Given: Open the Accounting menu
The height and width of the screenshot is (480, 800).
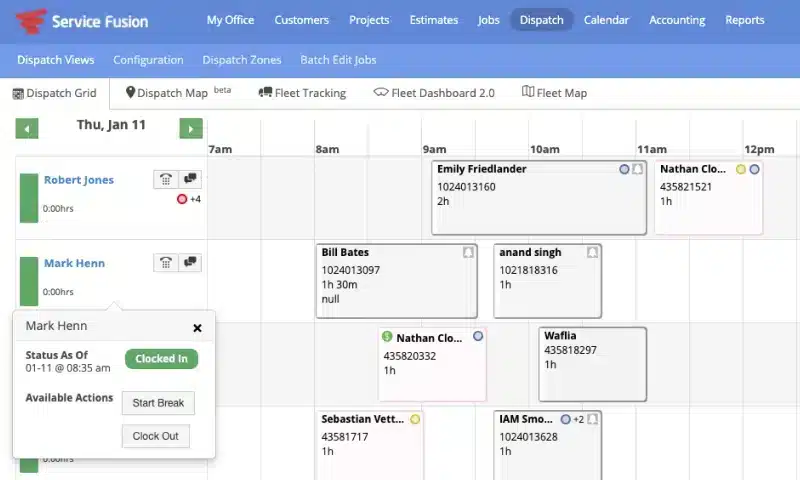Looking at the screenshot, I should tap(676, 20).
